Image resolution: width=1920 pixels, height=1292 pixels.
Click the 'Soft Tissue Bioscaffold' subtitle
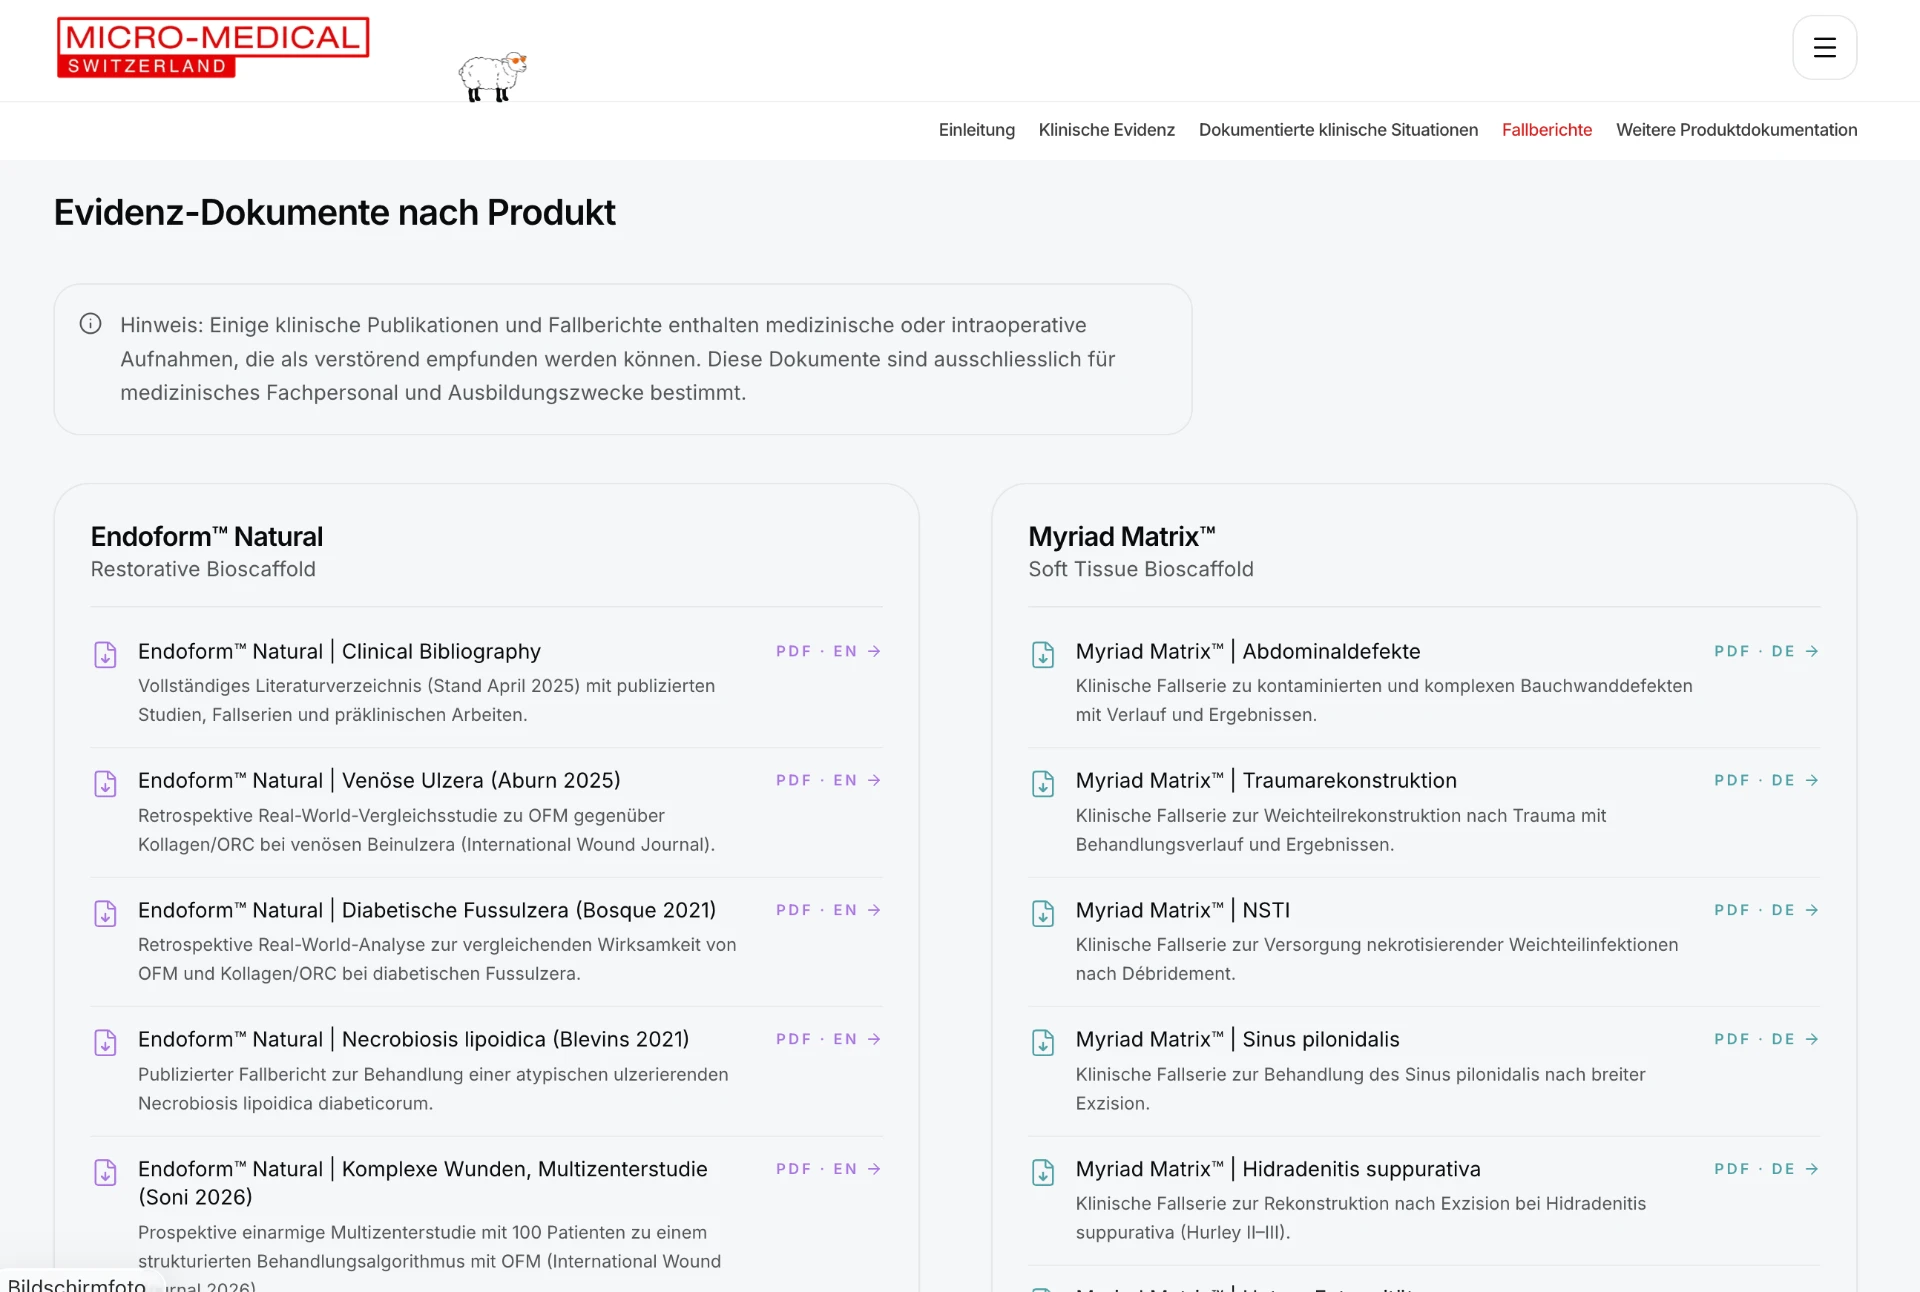tap(1141, 569)
